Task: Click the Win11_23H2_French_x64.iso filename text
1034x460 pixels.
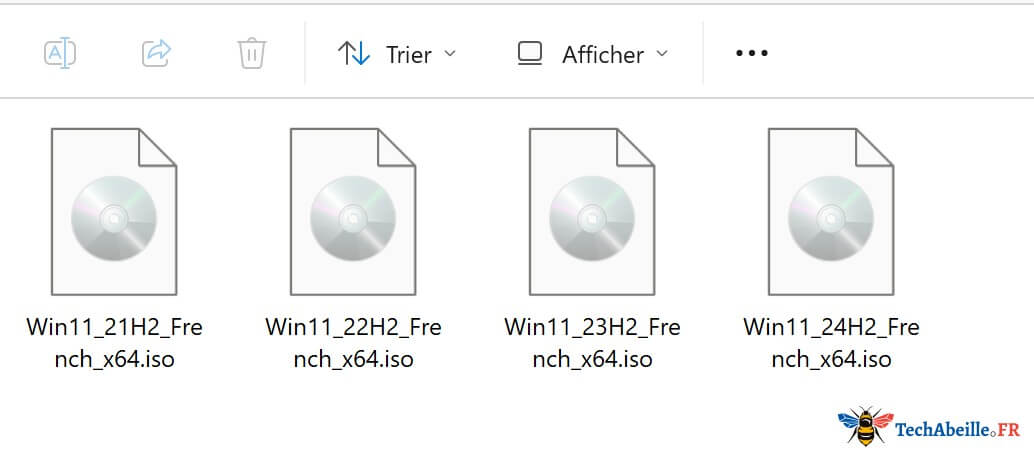Action: [592, 343]
